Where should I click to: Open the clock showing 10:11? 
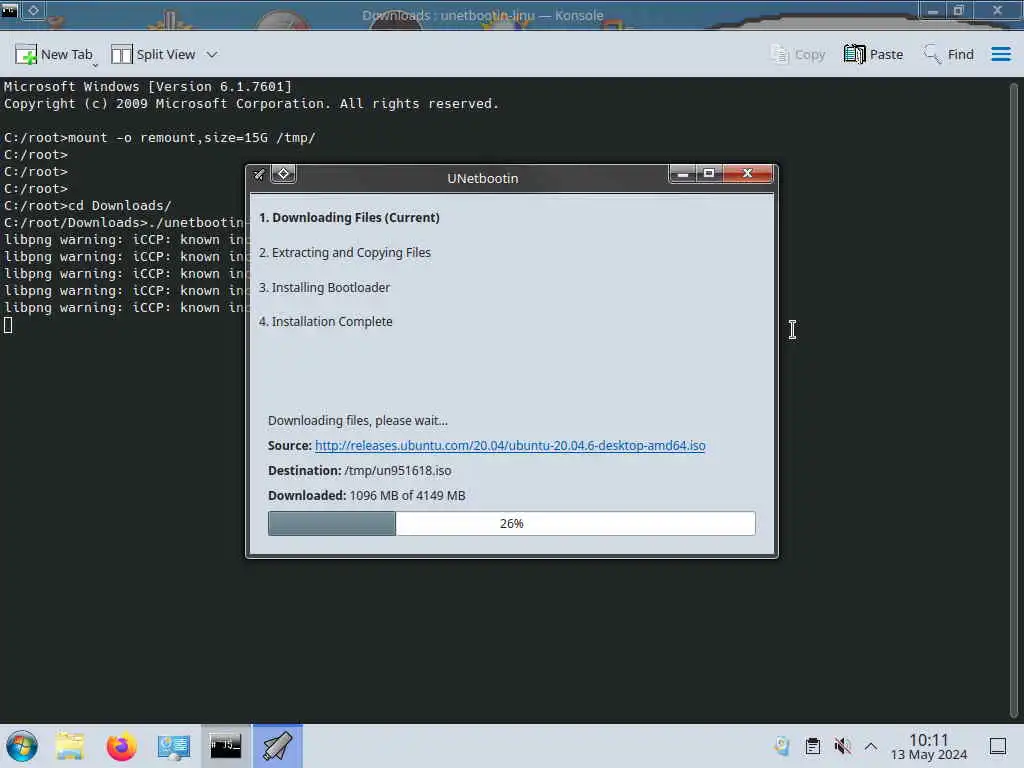929,746
